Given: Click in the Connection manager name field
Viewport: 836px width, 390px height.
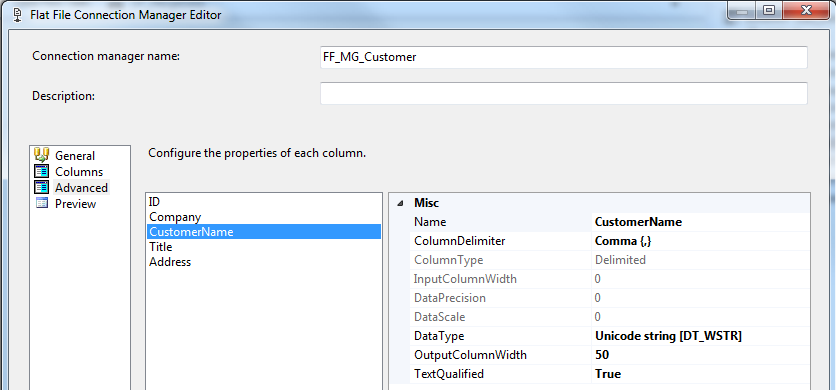Looking at the screenshot, I should click(564, 57).
